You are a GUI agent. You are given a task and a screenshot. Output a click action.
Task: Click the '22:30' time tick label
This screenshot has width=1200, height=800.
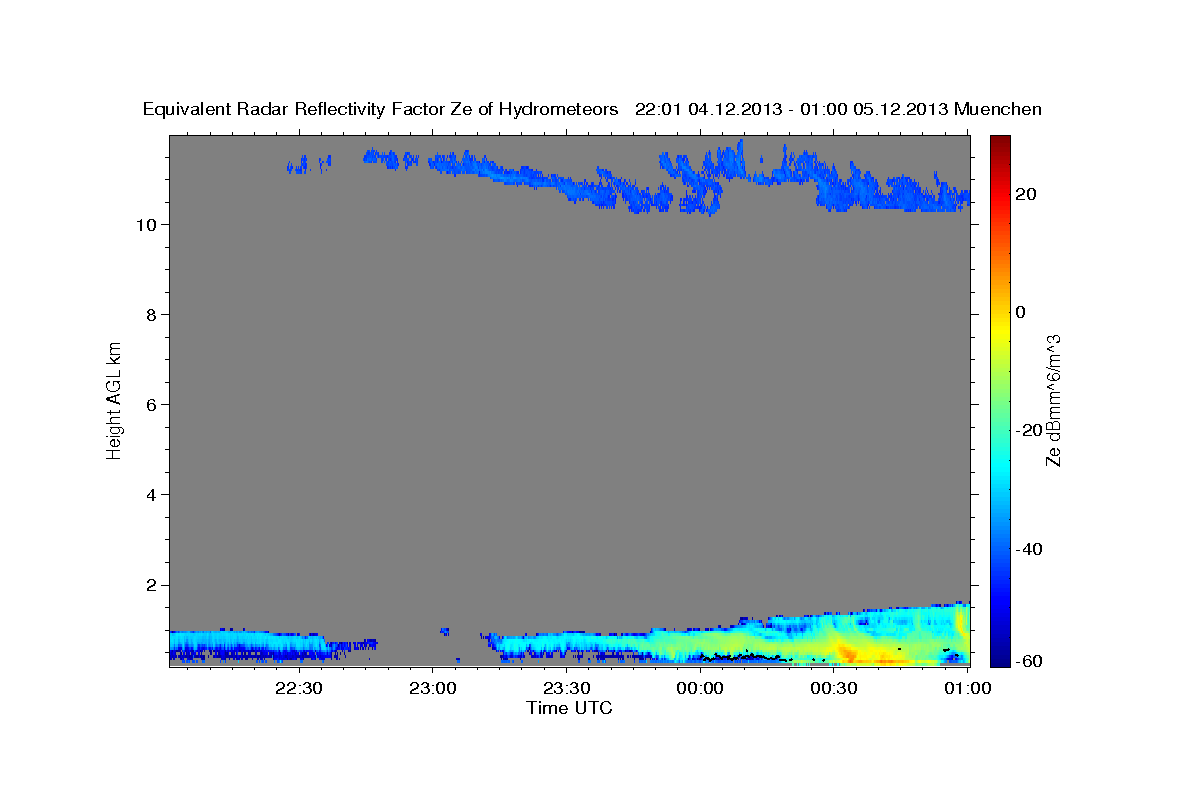299,688
